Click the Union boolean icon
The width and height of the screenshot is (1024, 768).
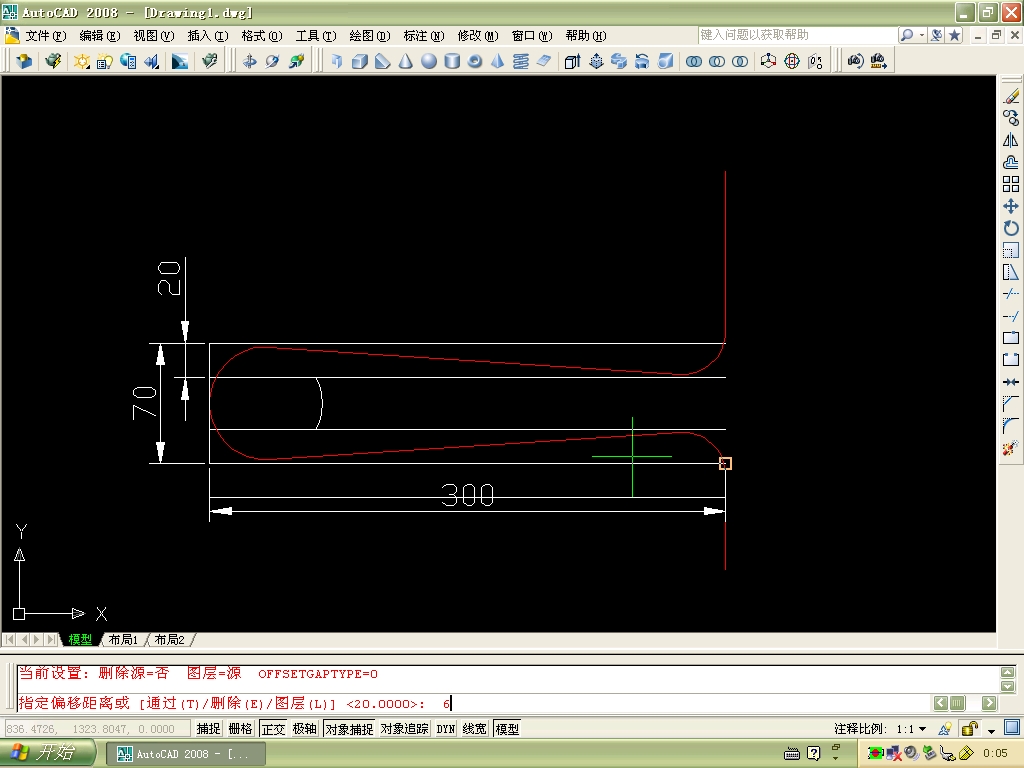[x=694, y=61]
